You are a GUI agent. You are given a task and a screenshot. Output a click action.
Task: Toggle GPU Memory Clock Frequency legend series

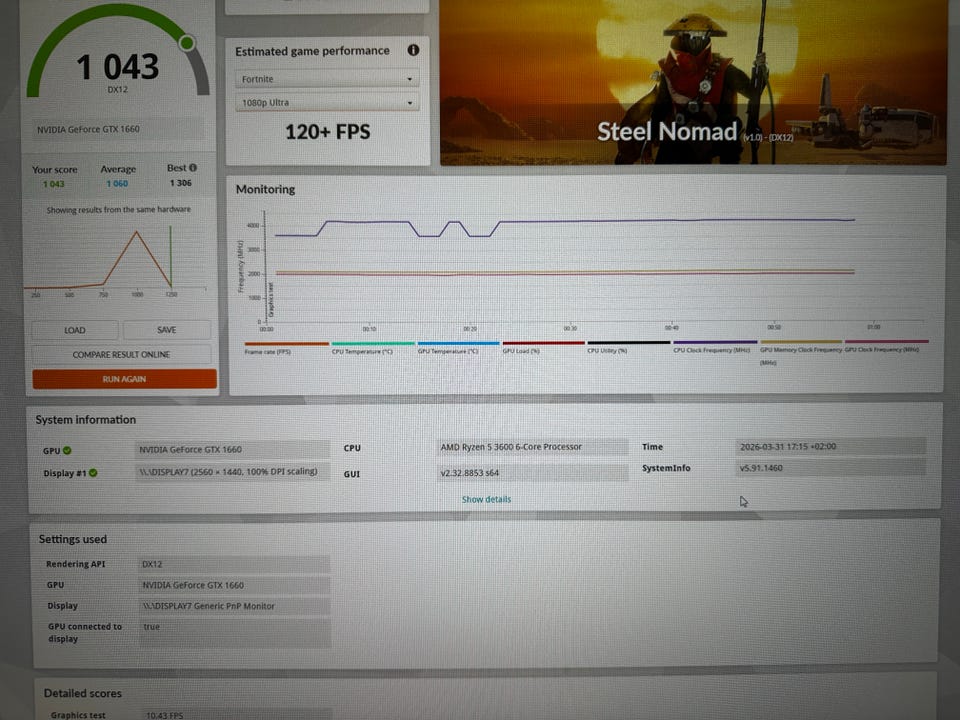(x=801, y=352)
